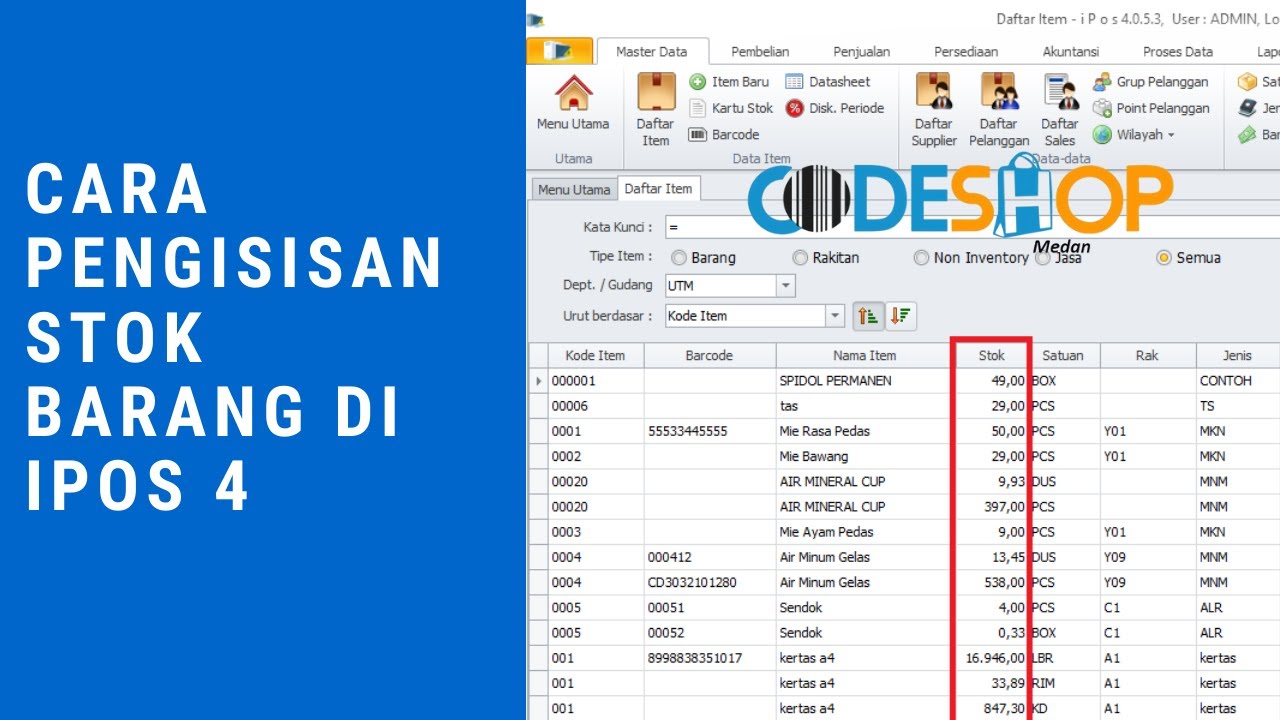Image resolution: width=1280 pixels, height=720 pixels.
Task: Open Daftar Pelanggan
Action: pos(999,110)
